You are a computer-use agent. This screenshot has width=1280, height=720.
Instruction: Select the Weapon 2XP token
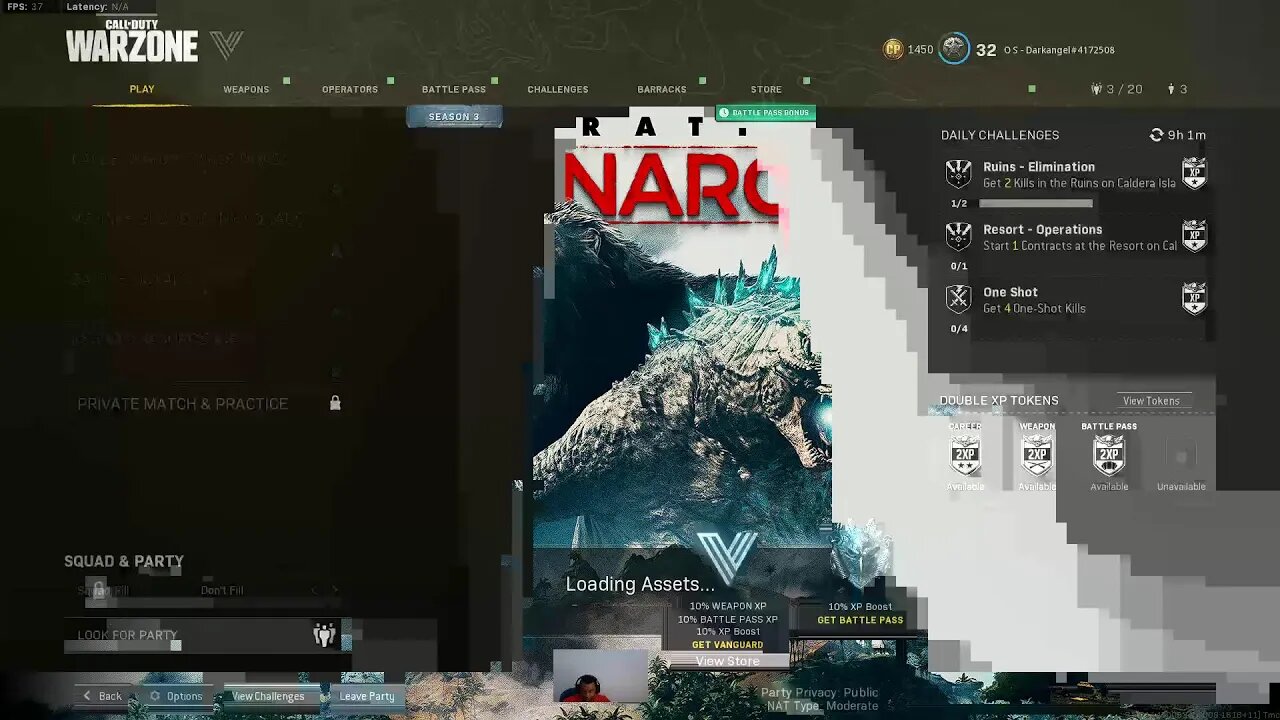click(x=1037, y=455)
